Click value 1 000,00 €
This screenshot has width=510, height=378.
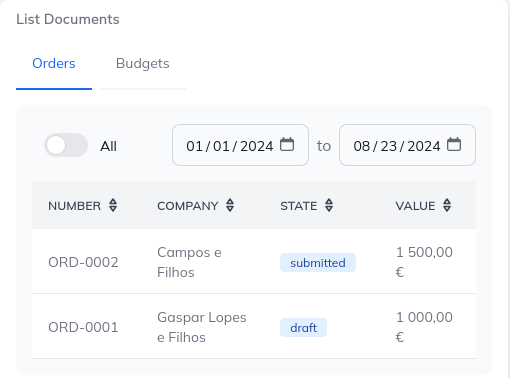pyautogui.click(x=424, y=327)
